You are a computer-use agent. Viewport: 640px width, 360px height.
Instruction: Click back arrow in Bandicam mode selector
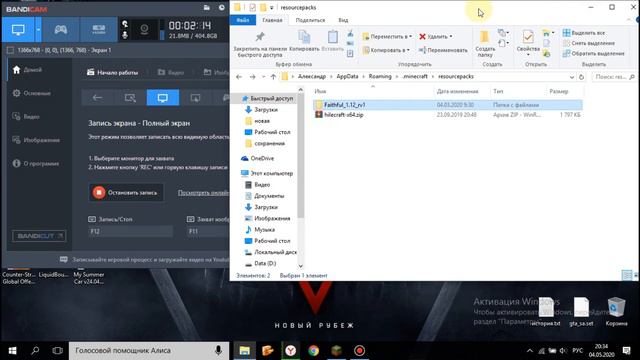click(x=97, y=98)
